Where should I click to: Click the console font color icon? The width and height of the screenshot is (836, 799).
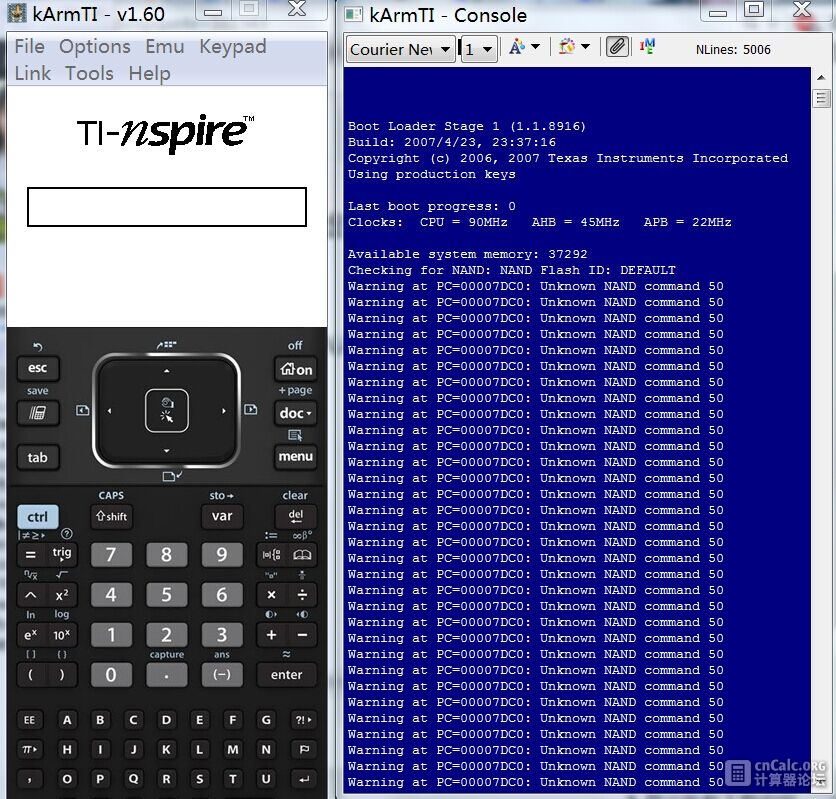tap(516, 47)
